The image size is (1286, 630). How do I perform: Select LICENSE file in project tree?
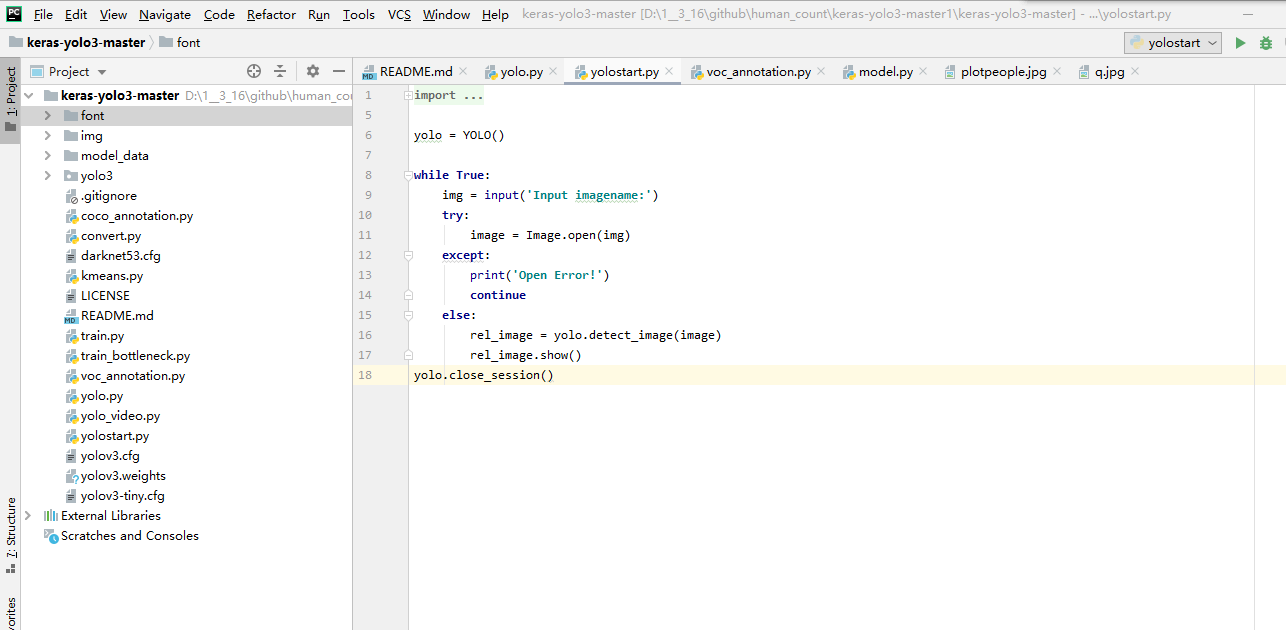(96, 296)
